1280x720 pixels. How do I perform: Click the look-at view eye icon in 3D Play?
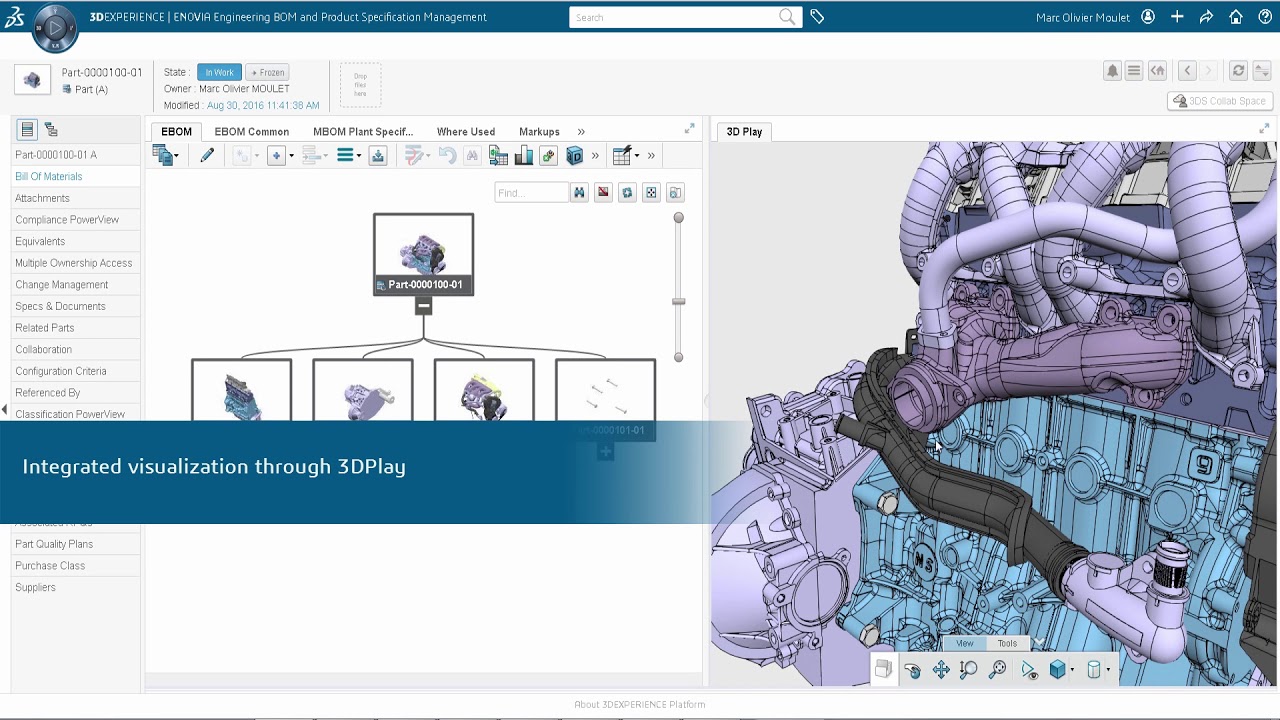(1029, 670)
